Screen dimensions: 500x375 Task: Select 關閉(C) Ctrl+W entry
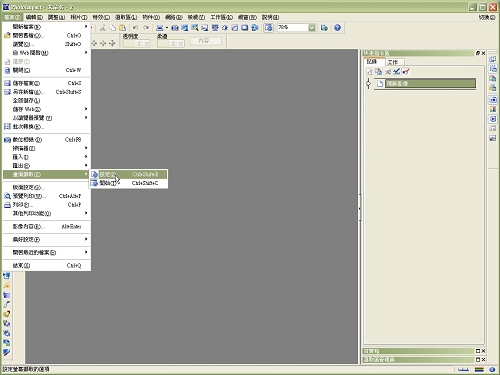[47, 70]
